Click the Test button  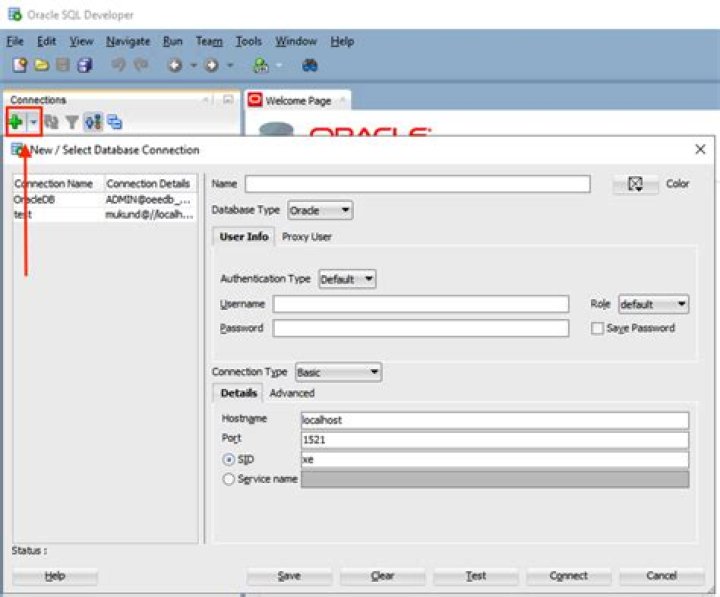(476, 576)
